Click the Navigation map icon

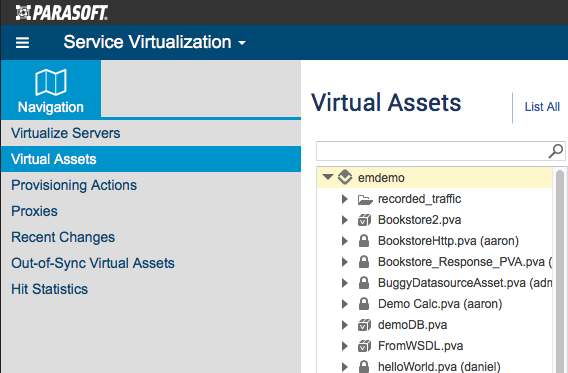click(51, 82)
